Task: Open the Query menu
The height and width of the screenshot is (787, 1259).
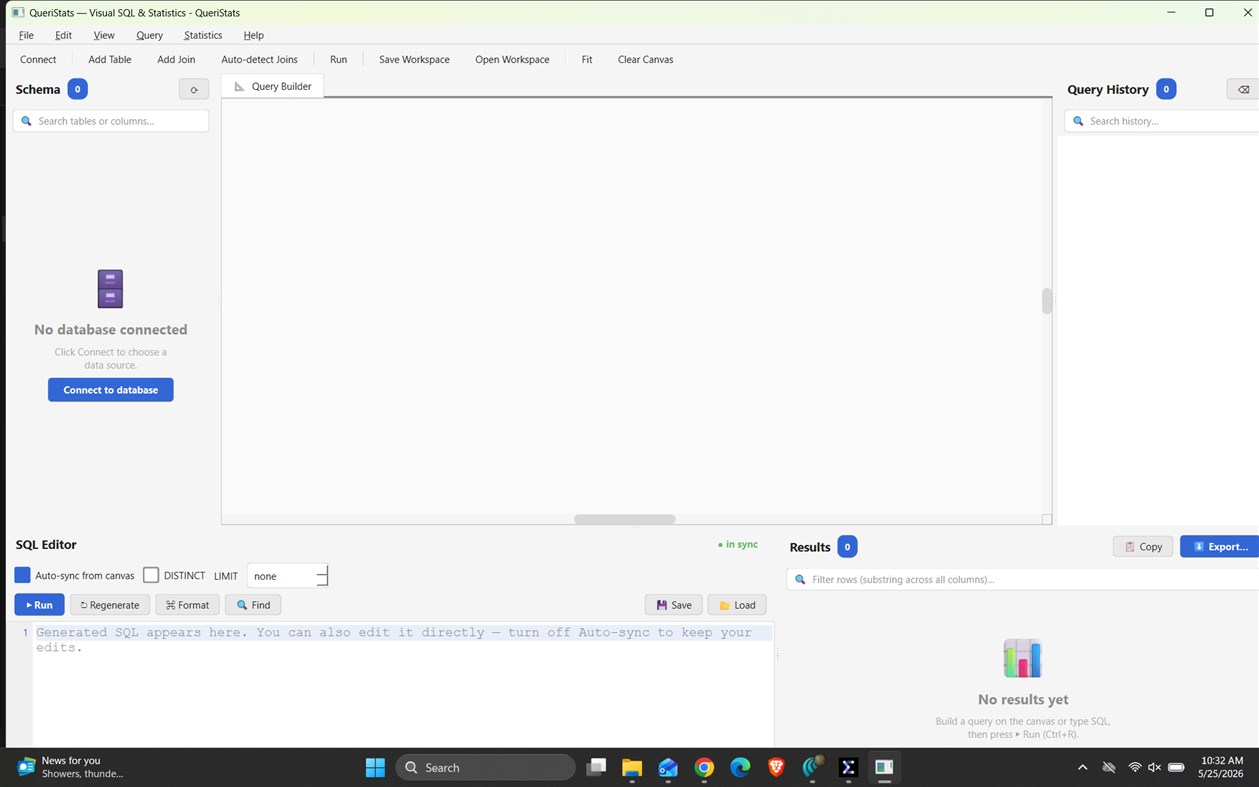Action: click(149, 35)
